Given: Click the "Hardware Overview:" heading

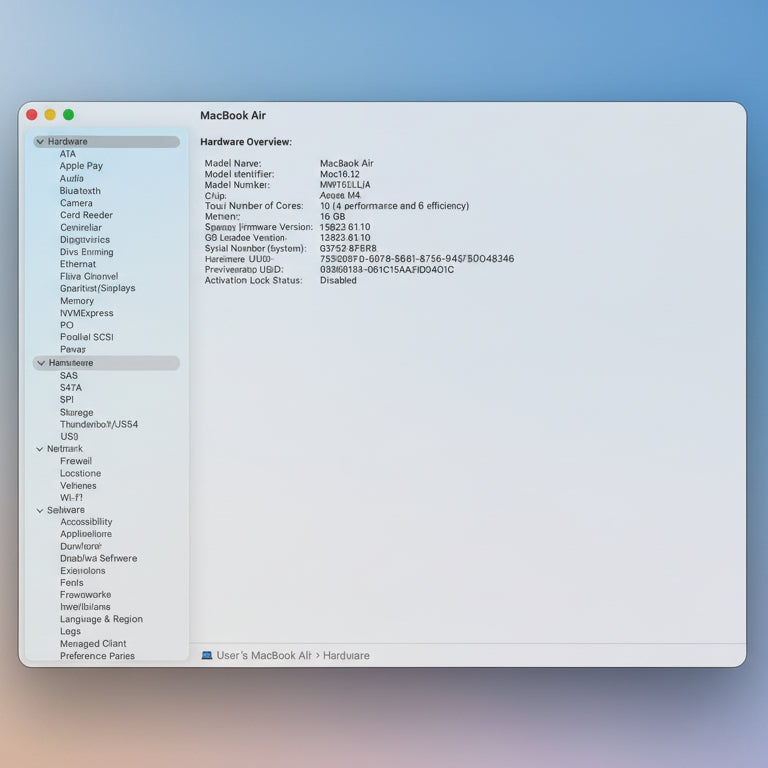Looking at the screenshot, I should pyautogui.click(x=246, y=142).
